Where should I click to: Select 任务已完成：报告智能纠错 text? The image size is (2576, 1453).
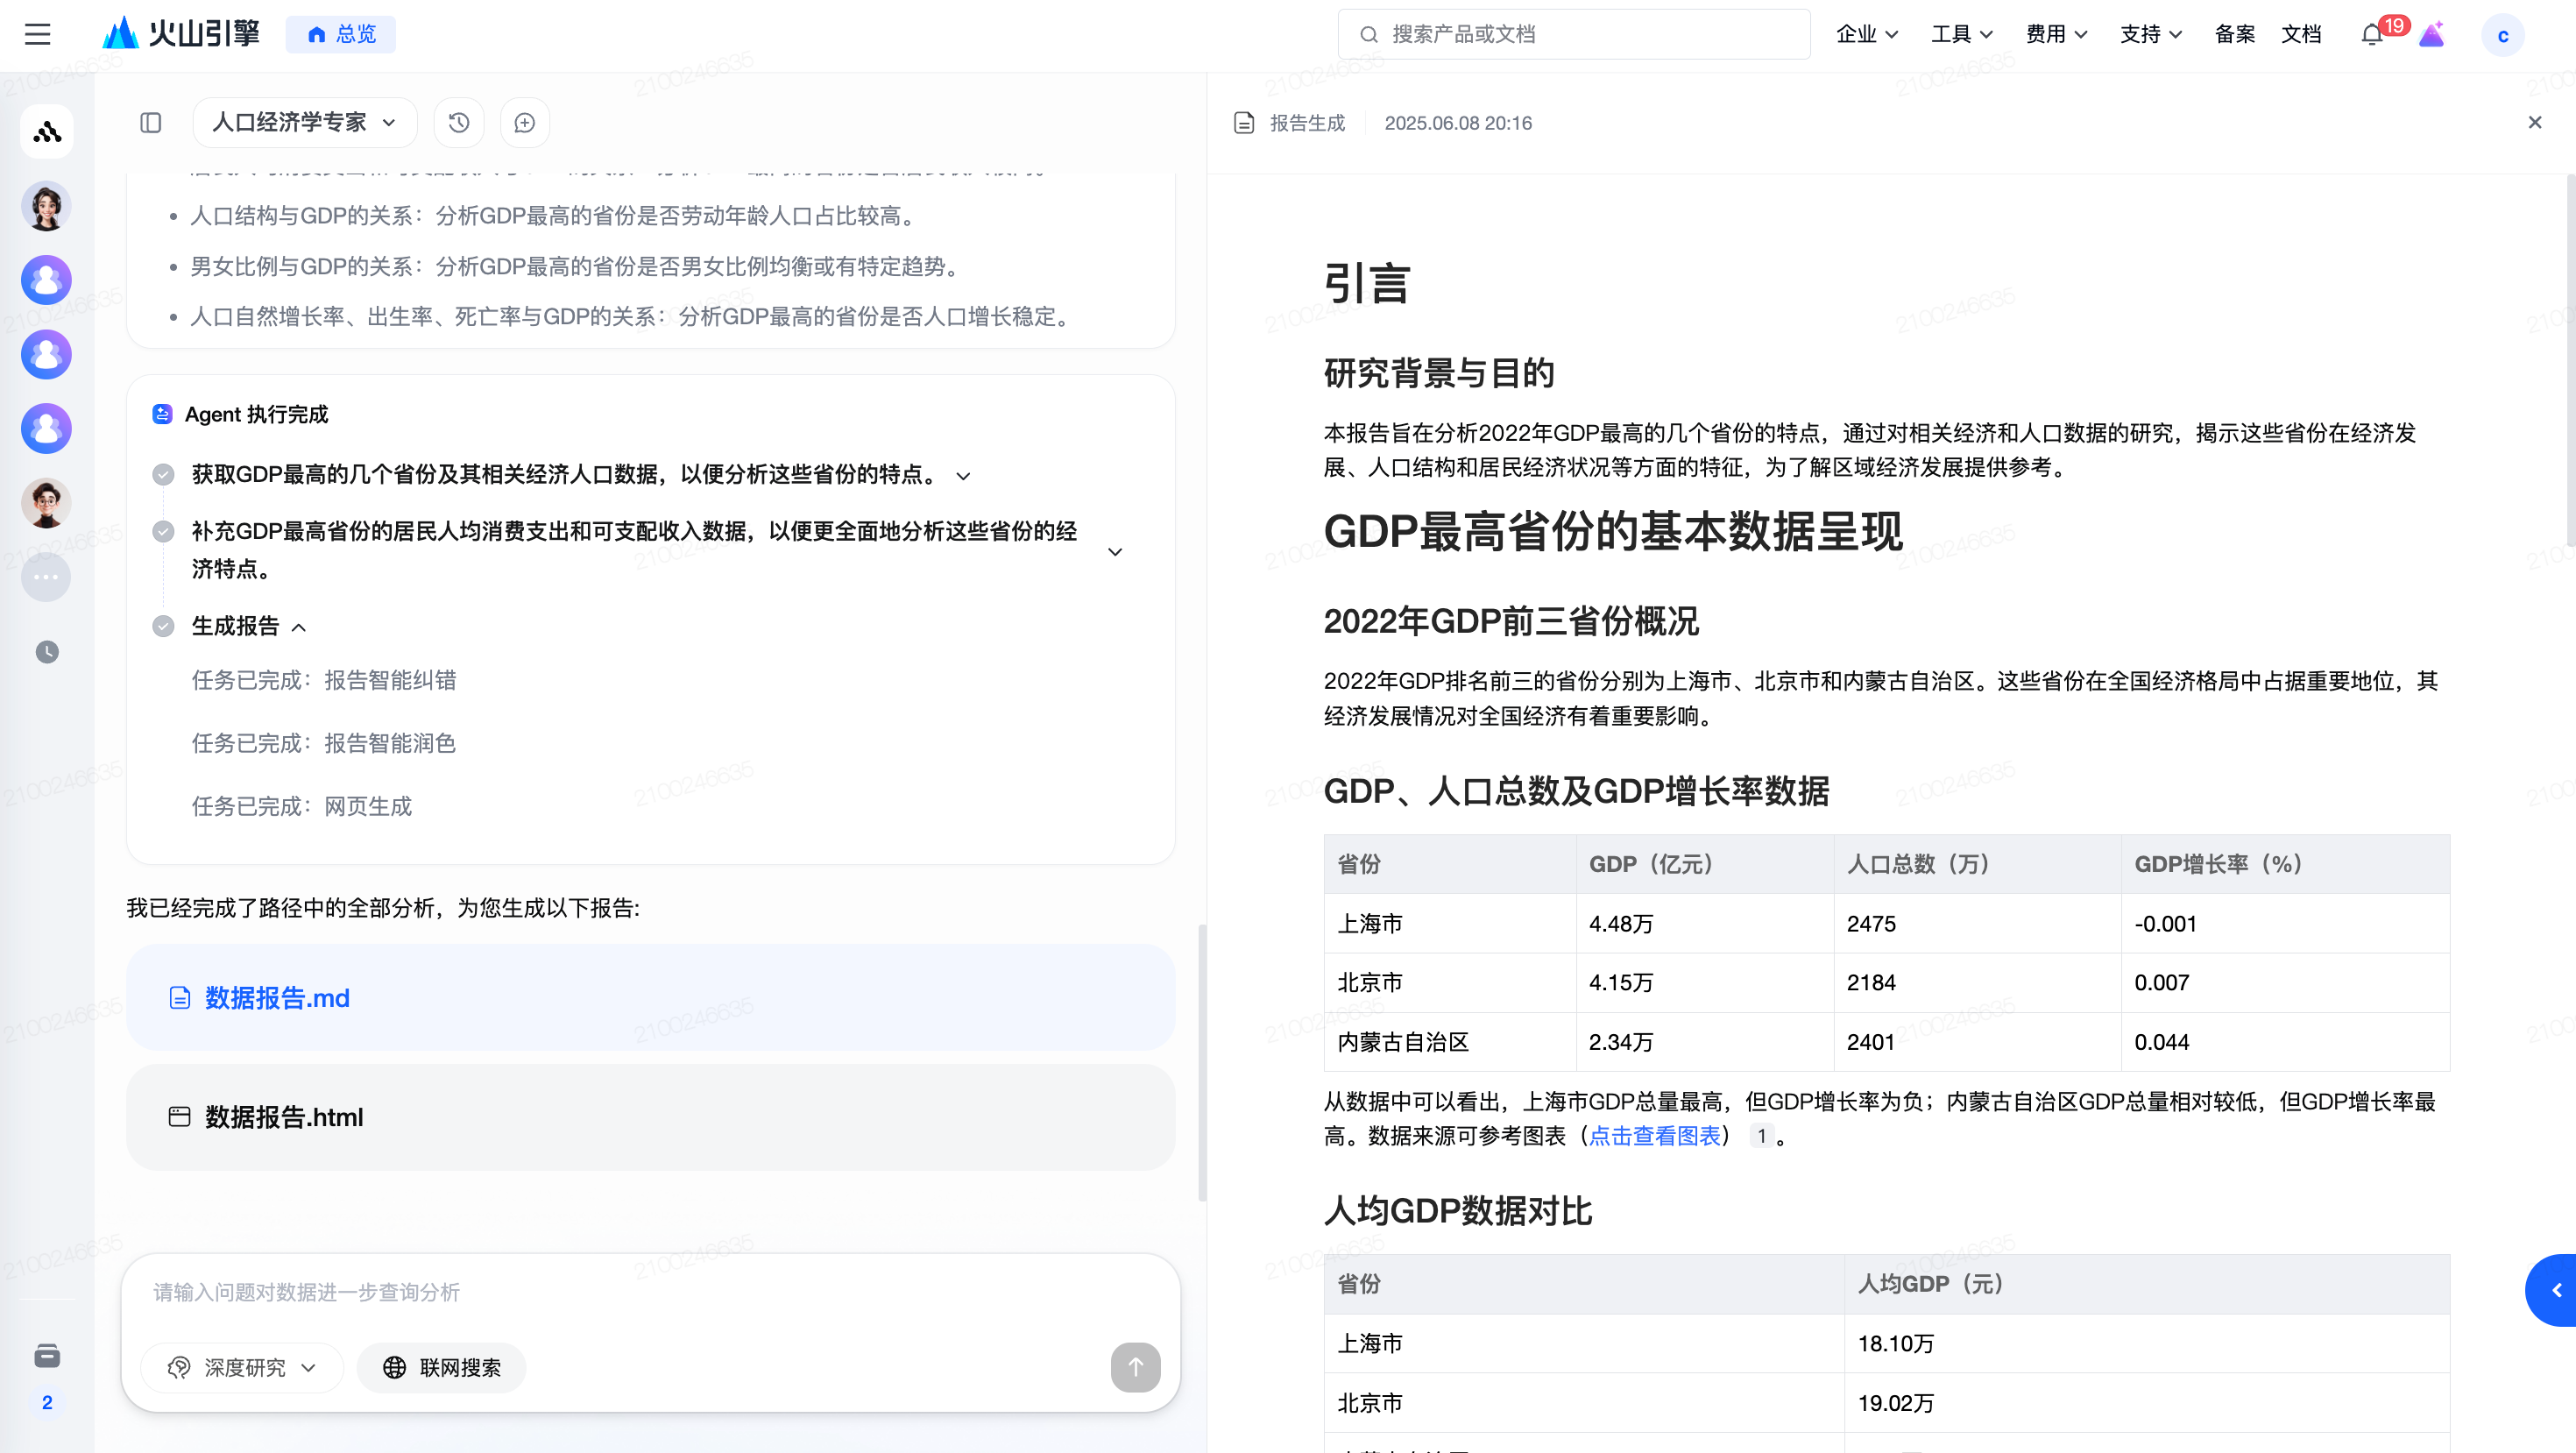(x=324, y=680)
